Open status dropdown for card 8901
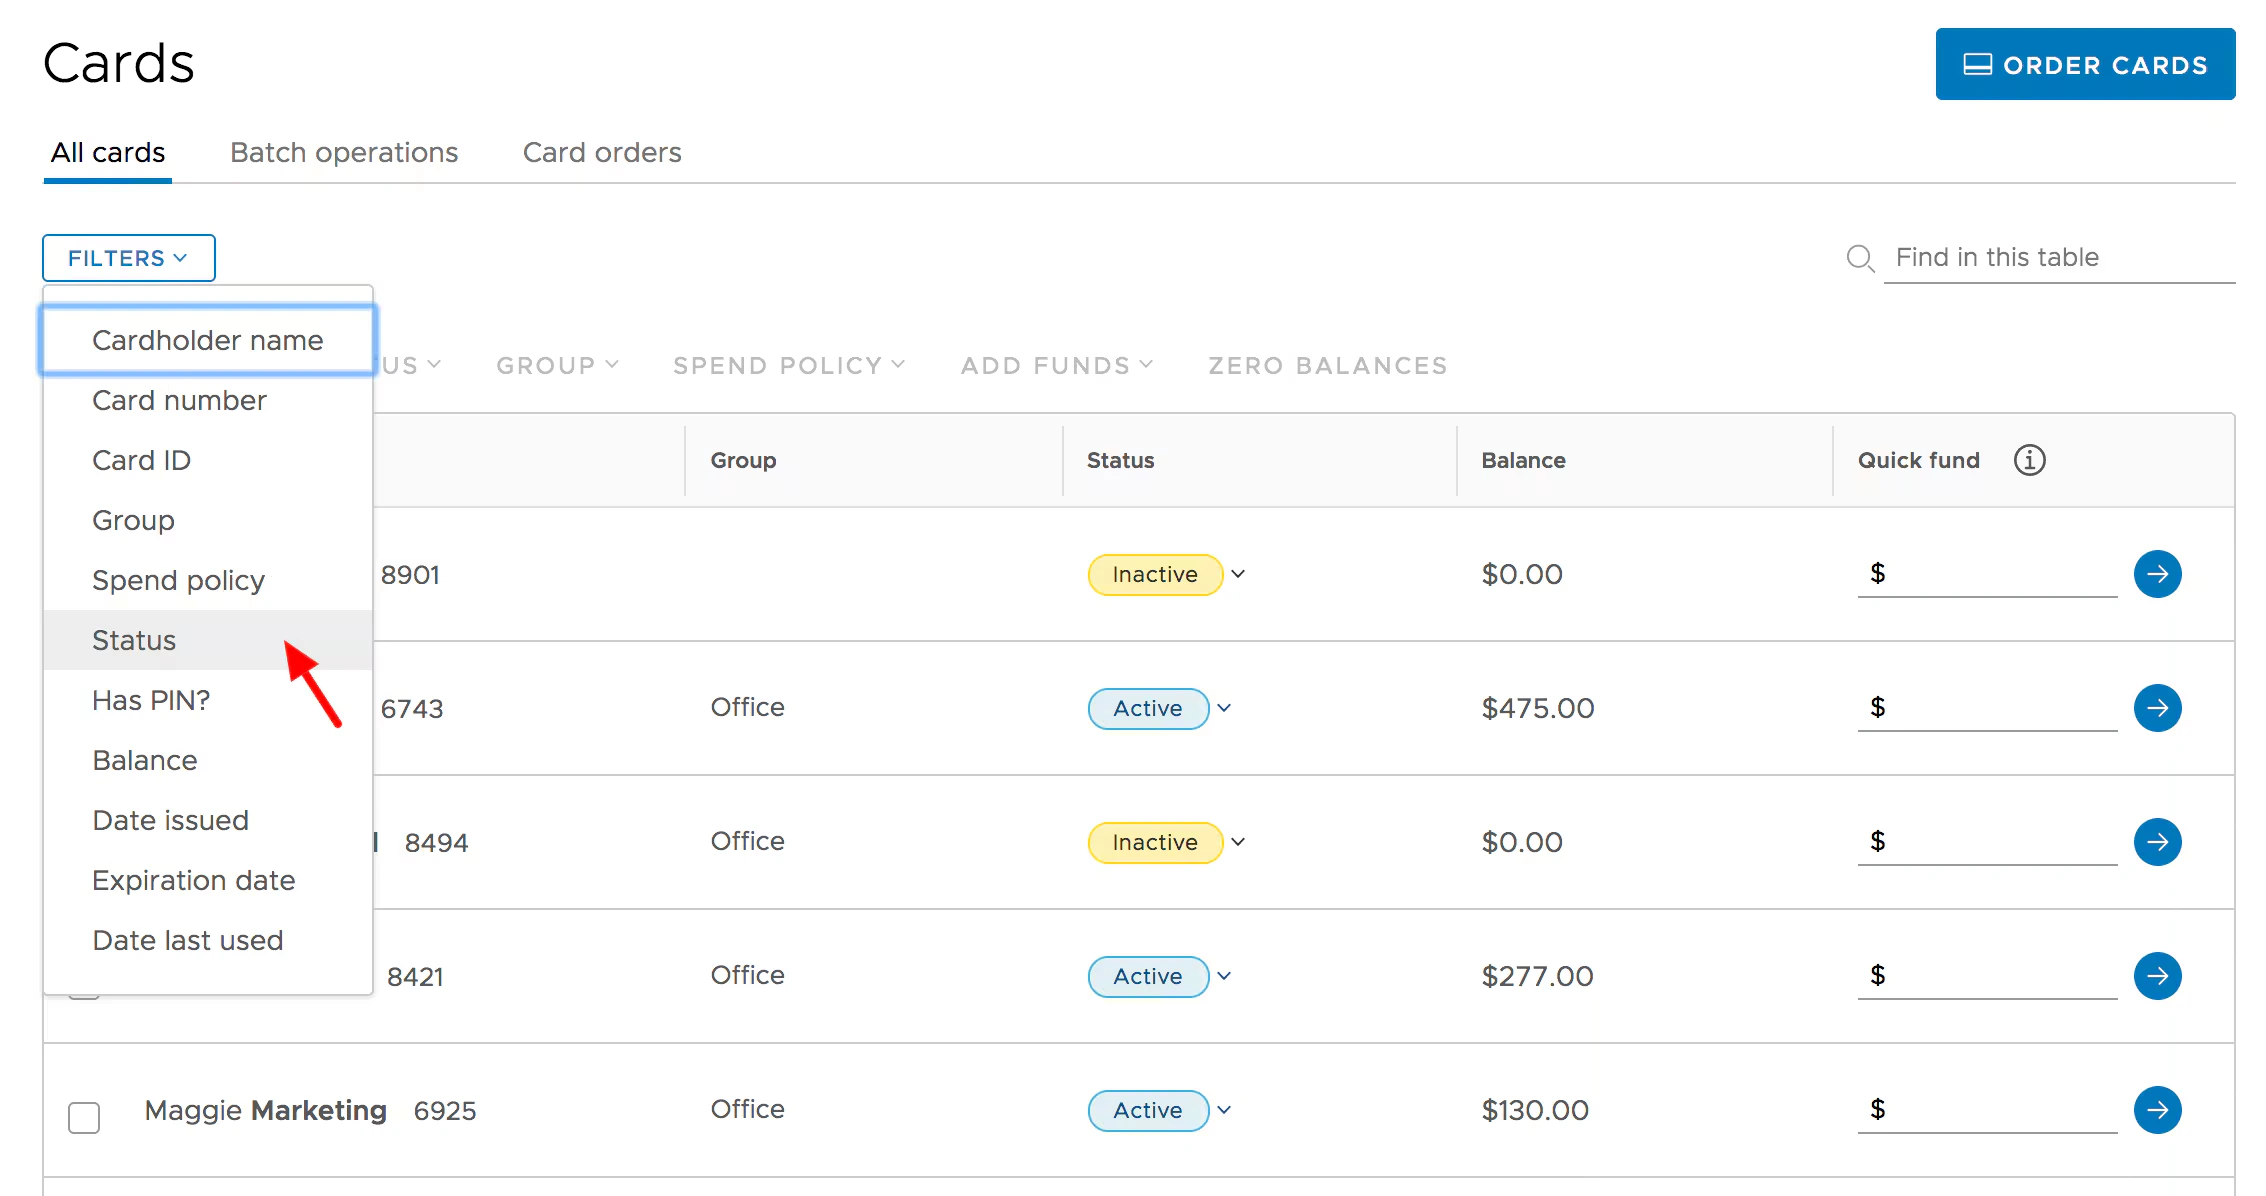The image size is (2266, 1196). point(1238,574)
